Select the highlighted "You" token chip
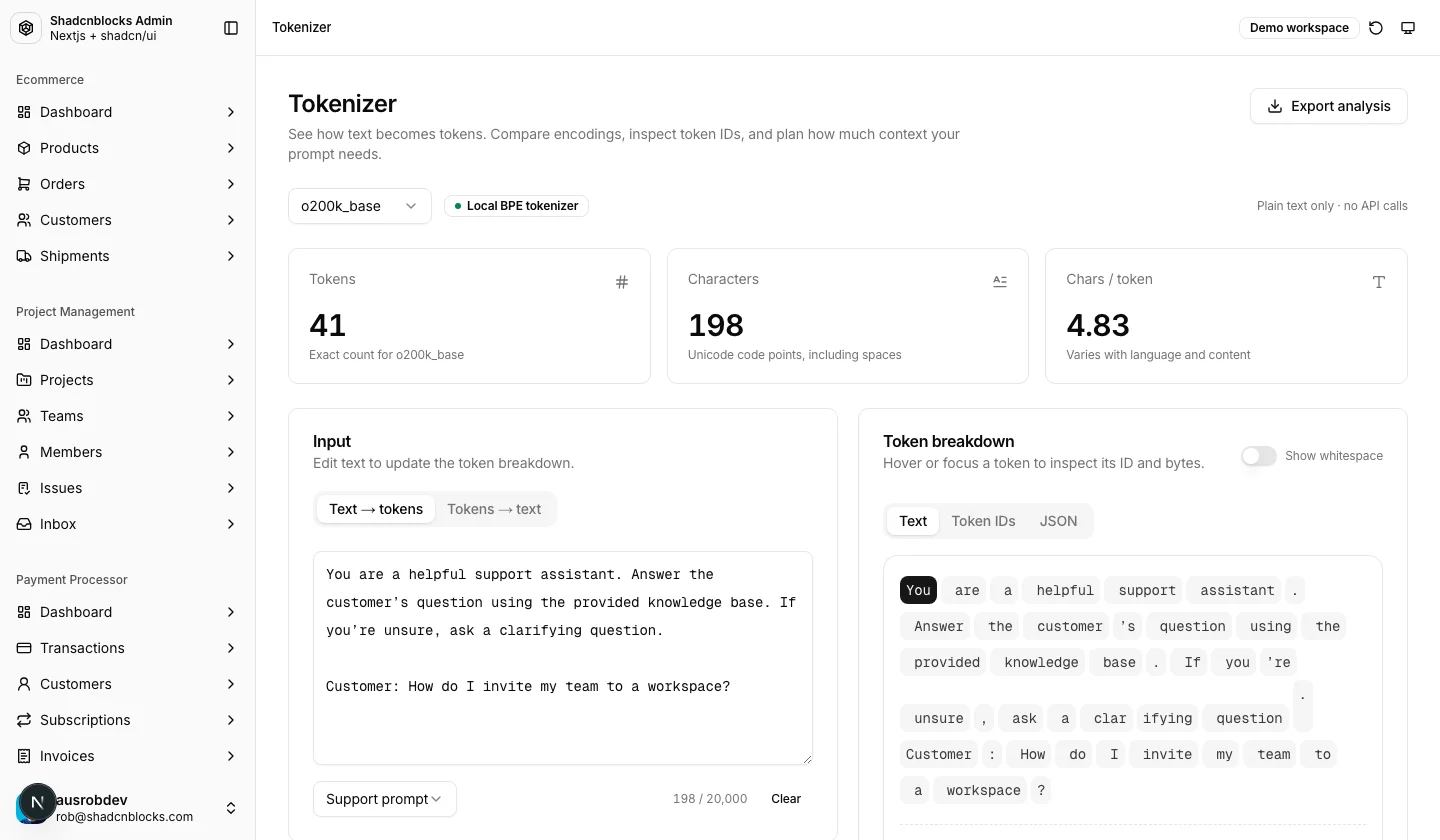Viewport: 1440px width, 840px height. click(918, 590)
